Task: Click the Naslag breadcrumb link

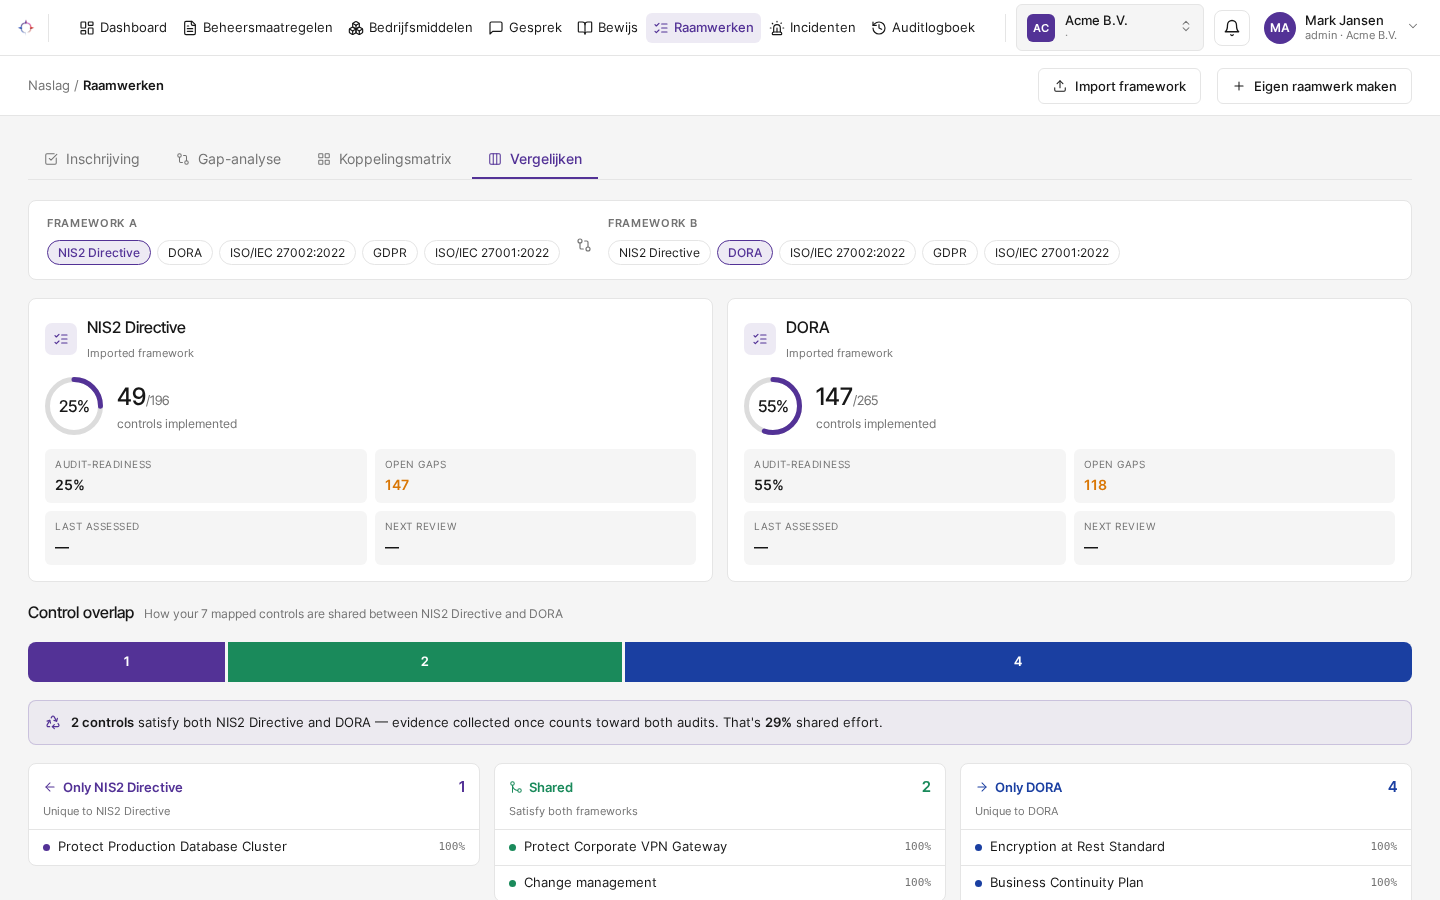Action: click(49, 86)
